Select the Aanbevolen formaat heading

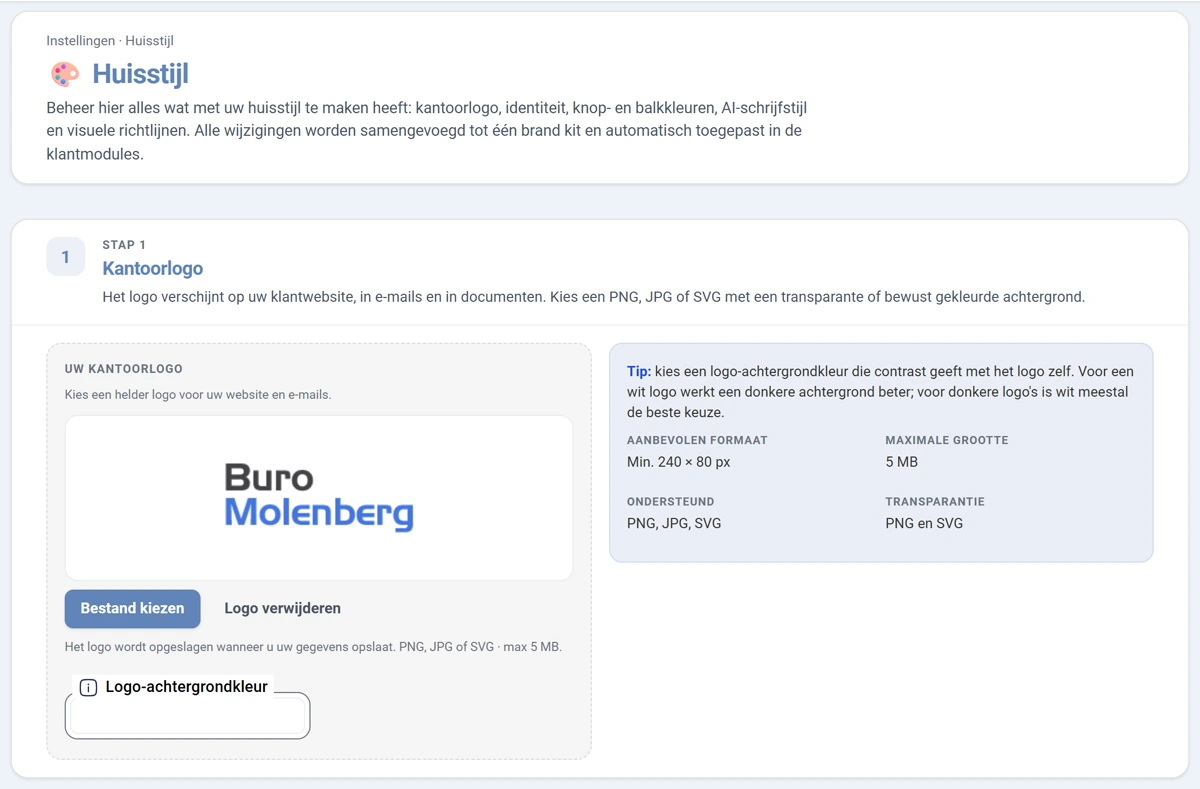tap(697, 440)
